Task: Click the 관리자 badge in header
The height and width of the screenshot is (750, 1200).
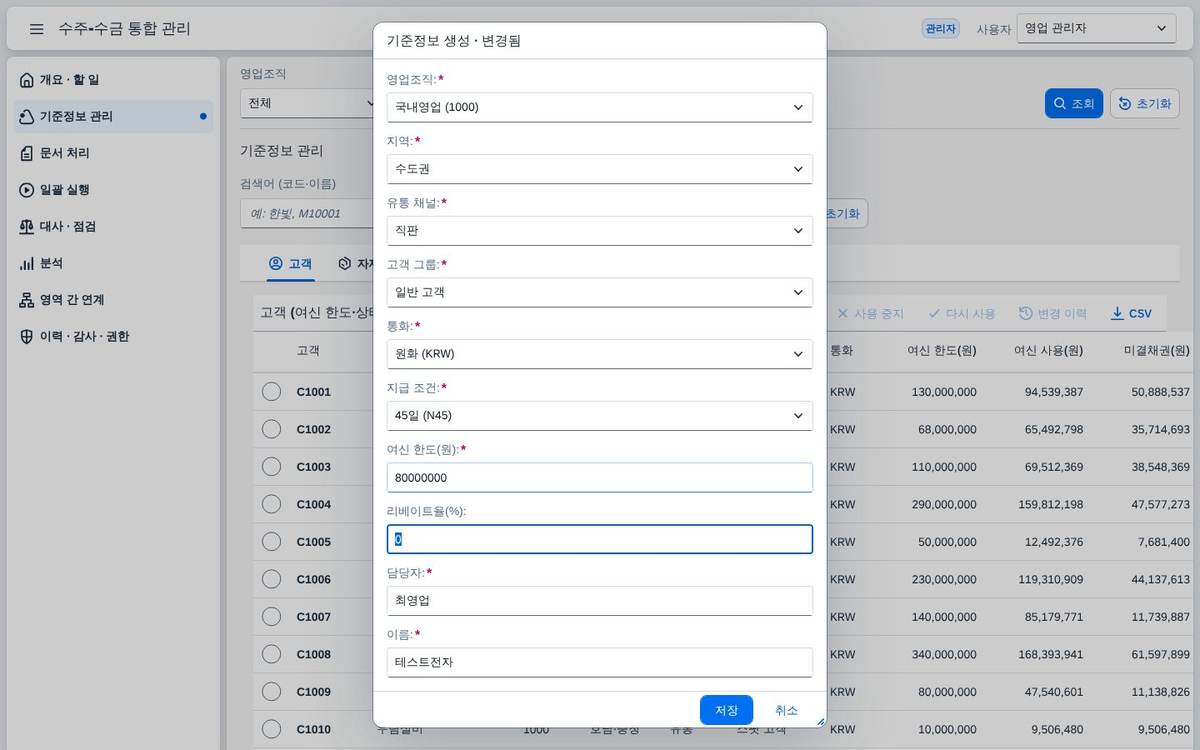Action: pos(940,29)
